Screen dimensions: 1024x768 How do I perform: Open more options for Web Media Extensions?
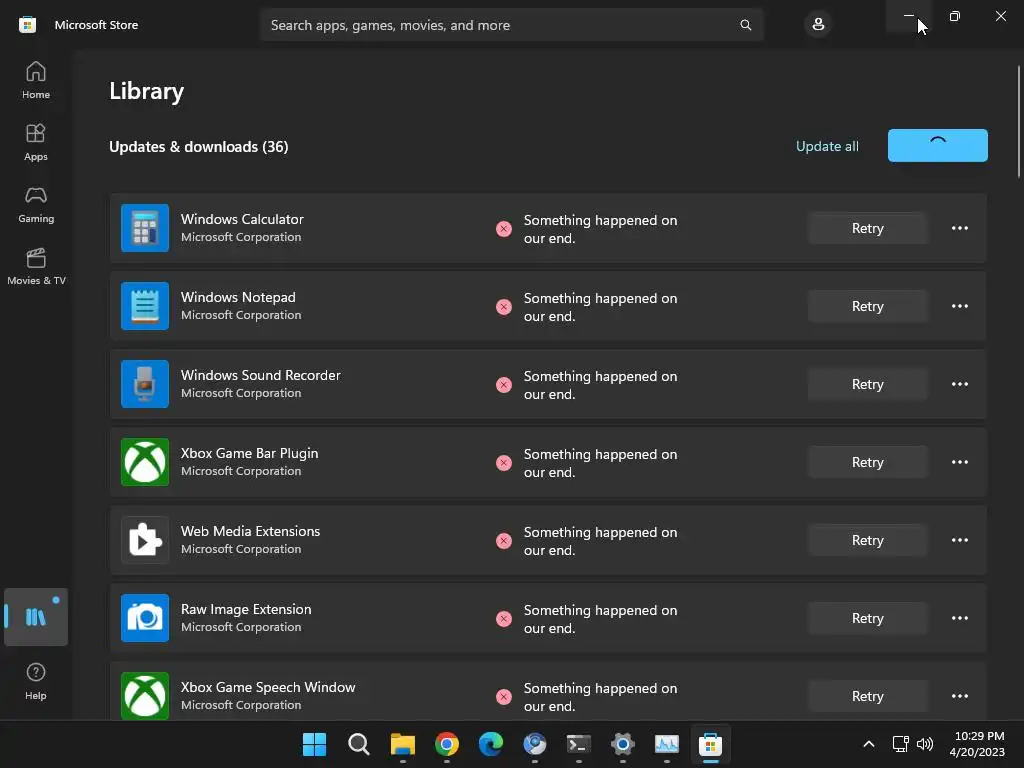tap(959, 540)
